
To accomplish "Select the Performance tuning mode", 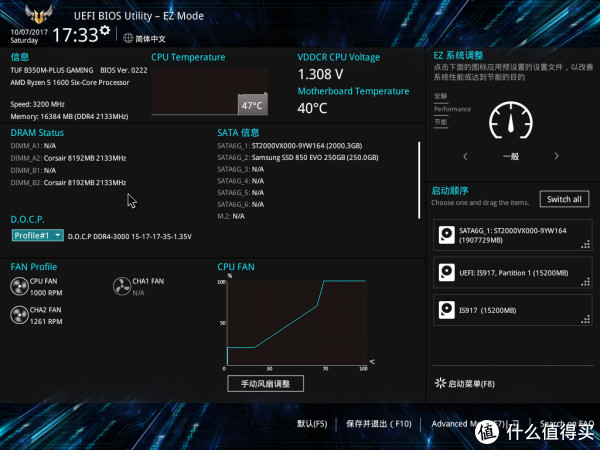I will (x=452, y=109).
